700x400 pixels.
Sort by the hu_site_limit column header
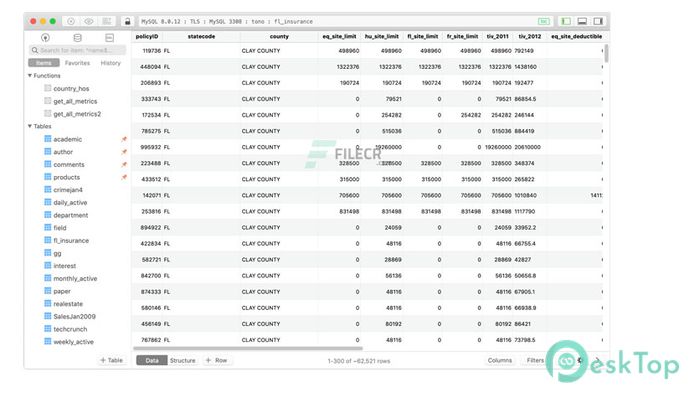tap(381, 37)
